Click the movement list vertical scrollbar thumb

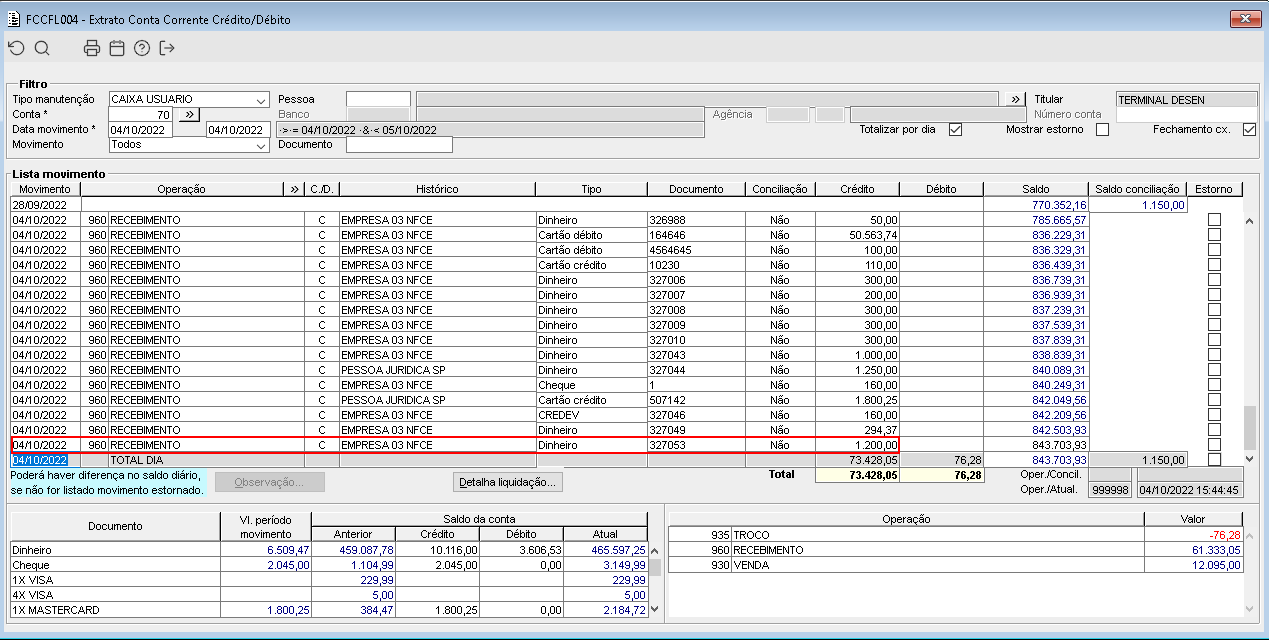[x=1249, y=427]
